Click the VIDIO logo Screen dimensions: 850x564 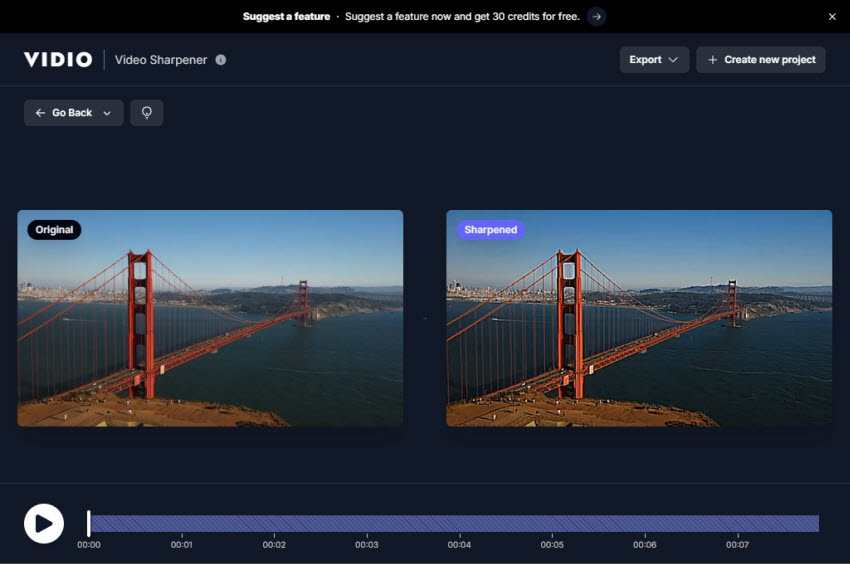coord(58,60)
